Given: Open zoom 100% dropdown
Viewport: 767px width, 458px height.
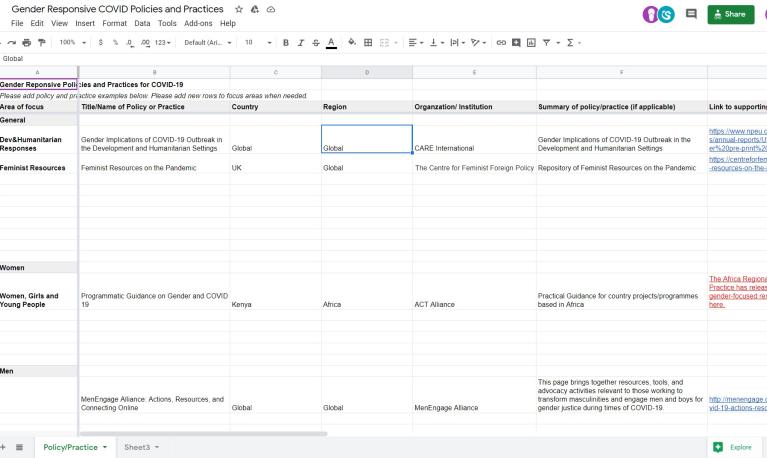Looking at the screenshot, I should [72, 43].
